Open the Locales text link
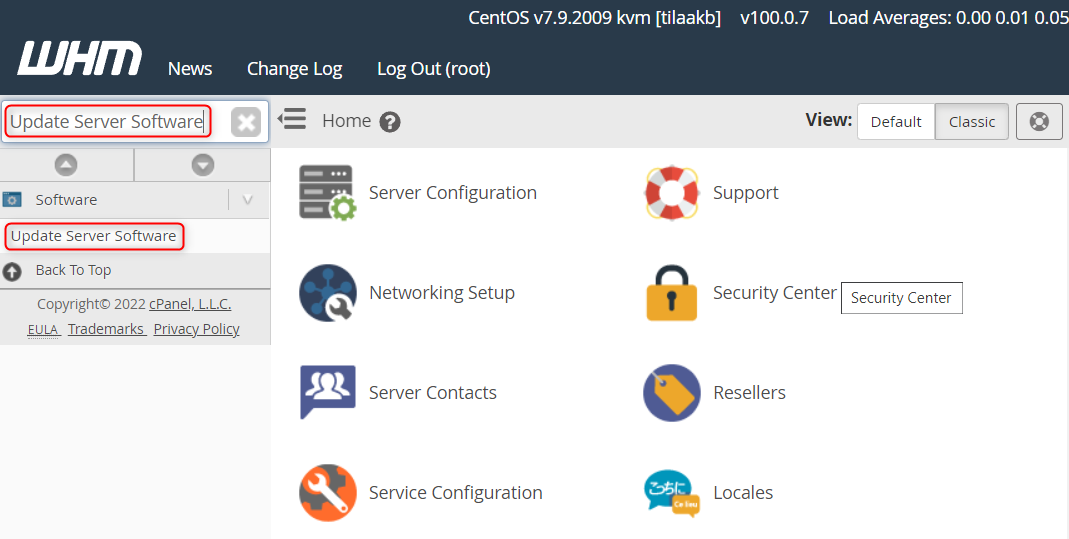Viewport: 1069px width, 539px height. (x=743, y=493)
